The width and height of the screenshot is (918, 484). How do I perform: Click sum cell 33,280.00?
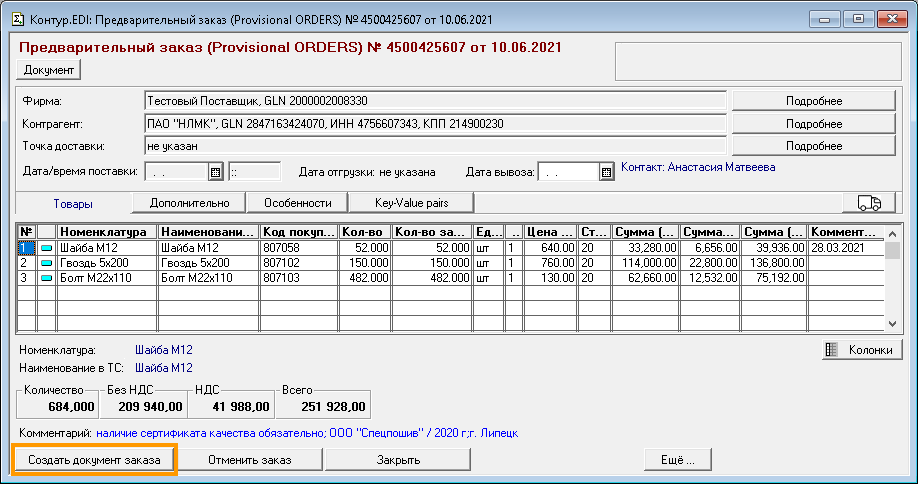pyautogui.click(x=646, y=248)
